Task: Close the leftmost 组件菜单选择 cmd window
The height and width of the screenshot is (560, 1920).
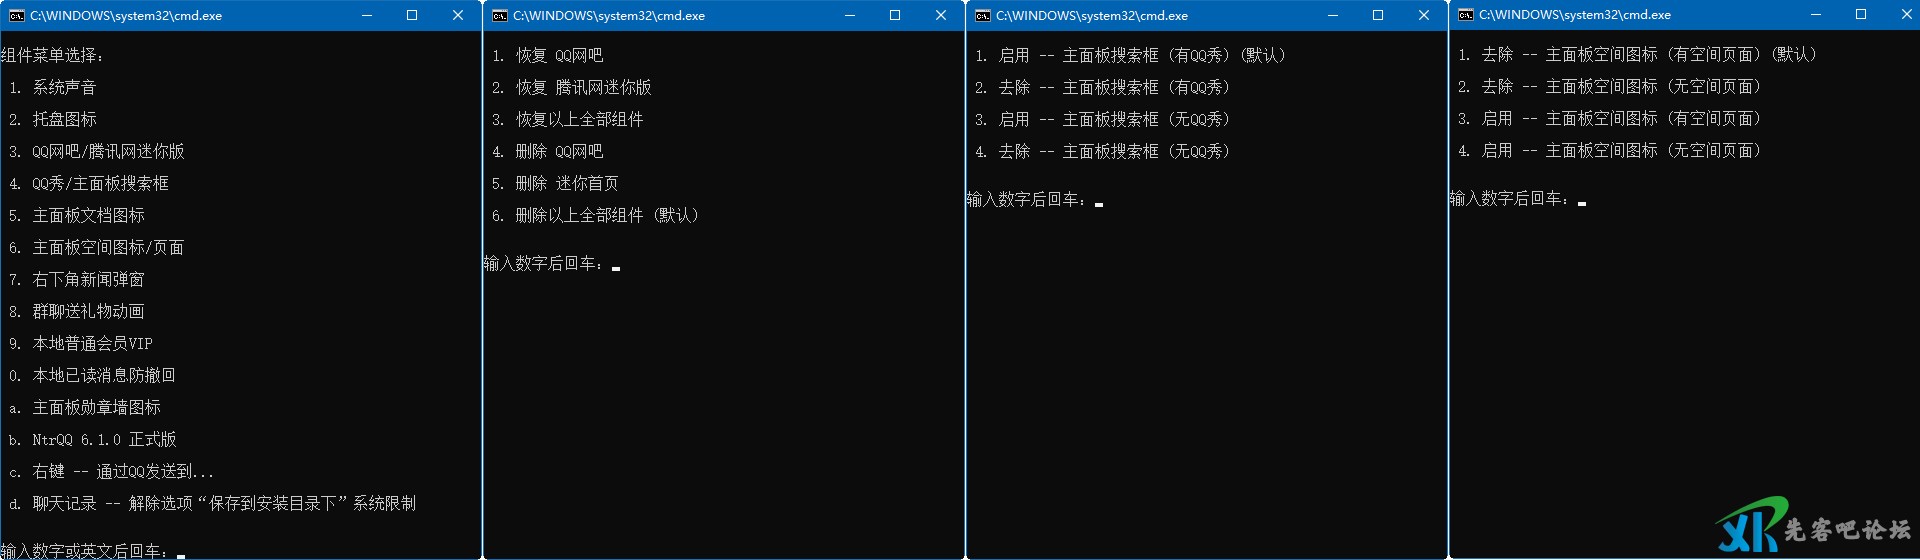Action: point(458,16)
